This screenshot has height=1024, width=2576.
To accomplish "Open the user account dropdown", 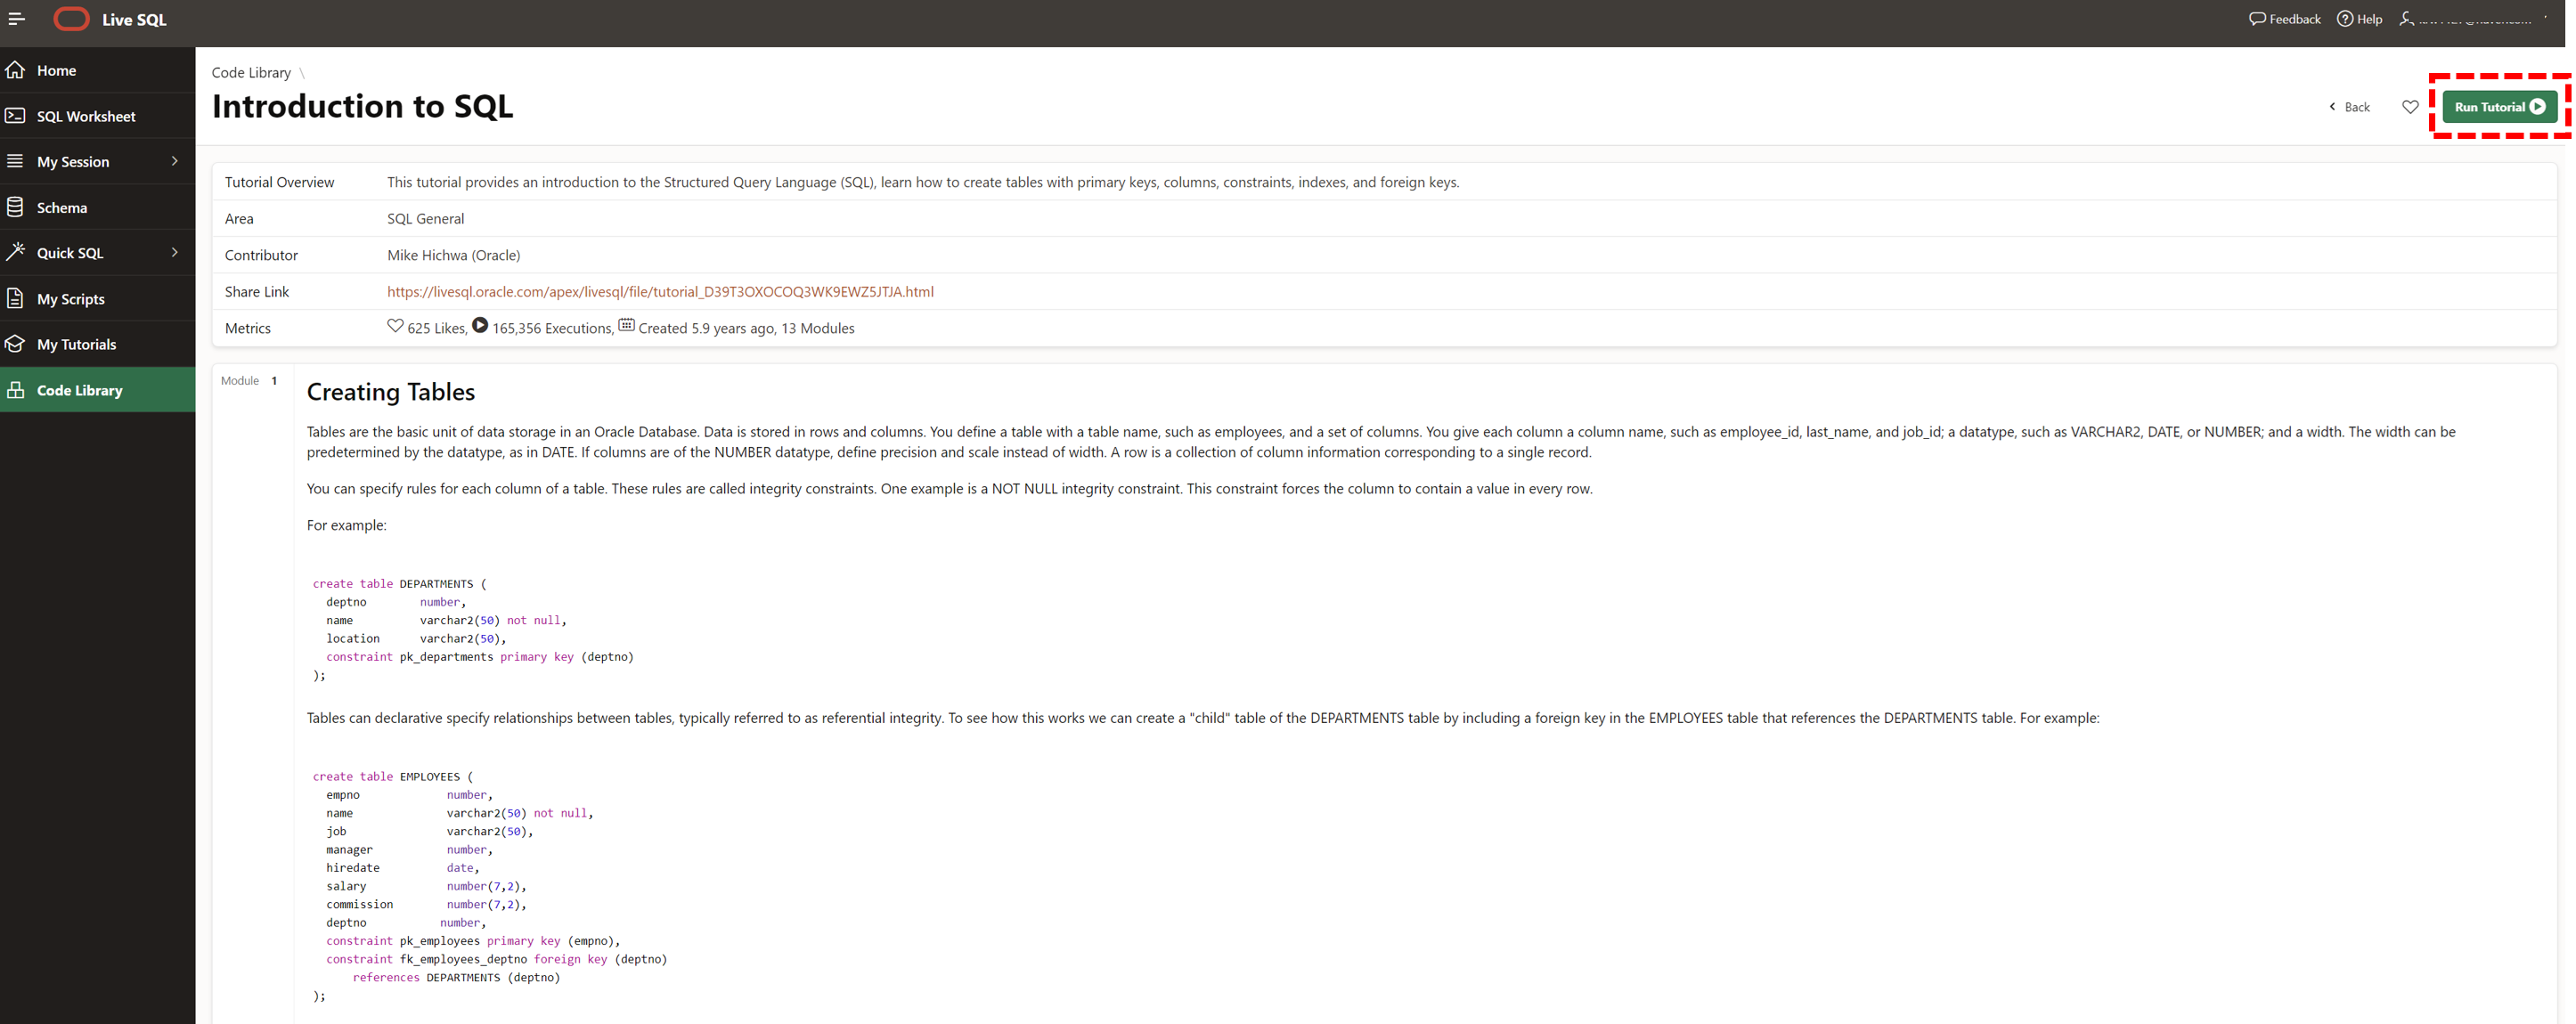I will [2474, 19].
